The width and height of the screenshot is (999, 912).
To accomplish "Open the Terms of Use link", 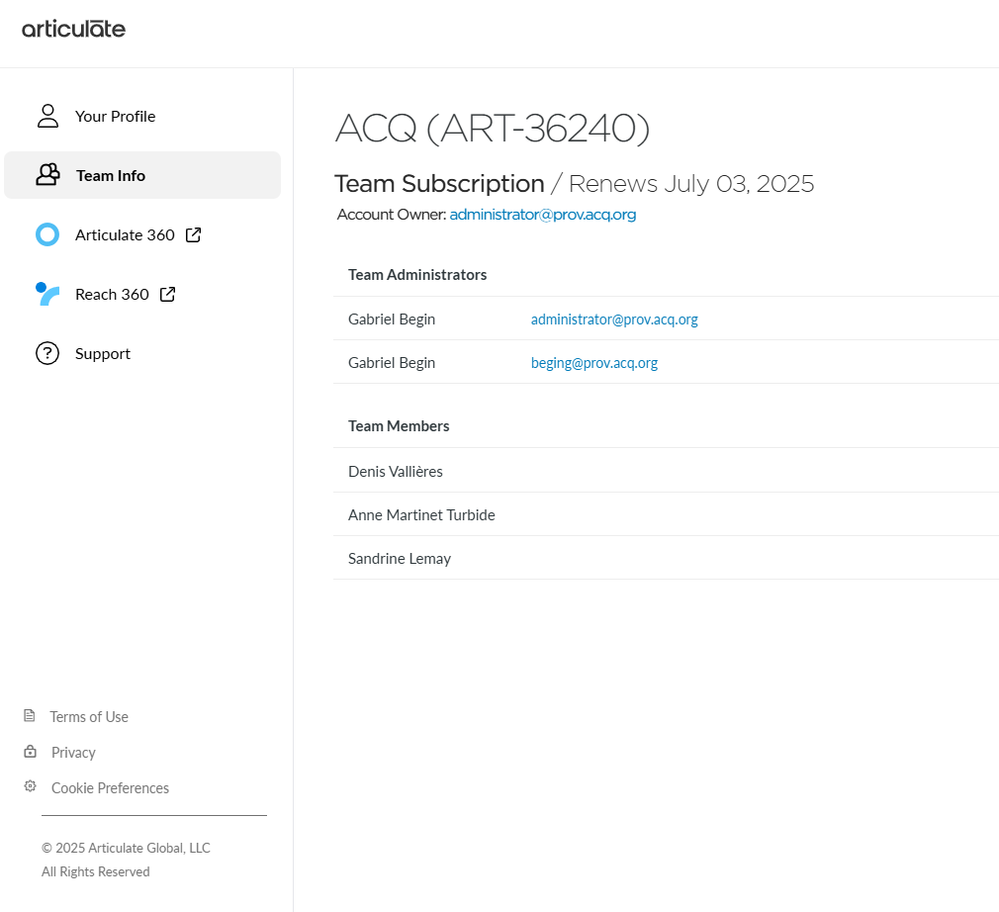I will pyautogui.click(x=89, y=717).
